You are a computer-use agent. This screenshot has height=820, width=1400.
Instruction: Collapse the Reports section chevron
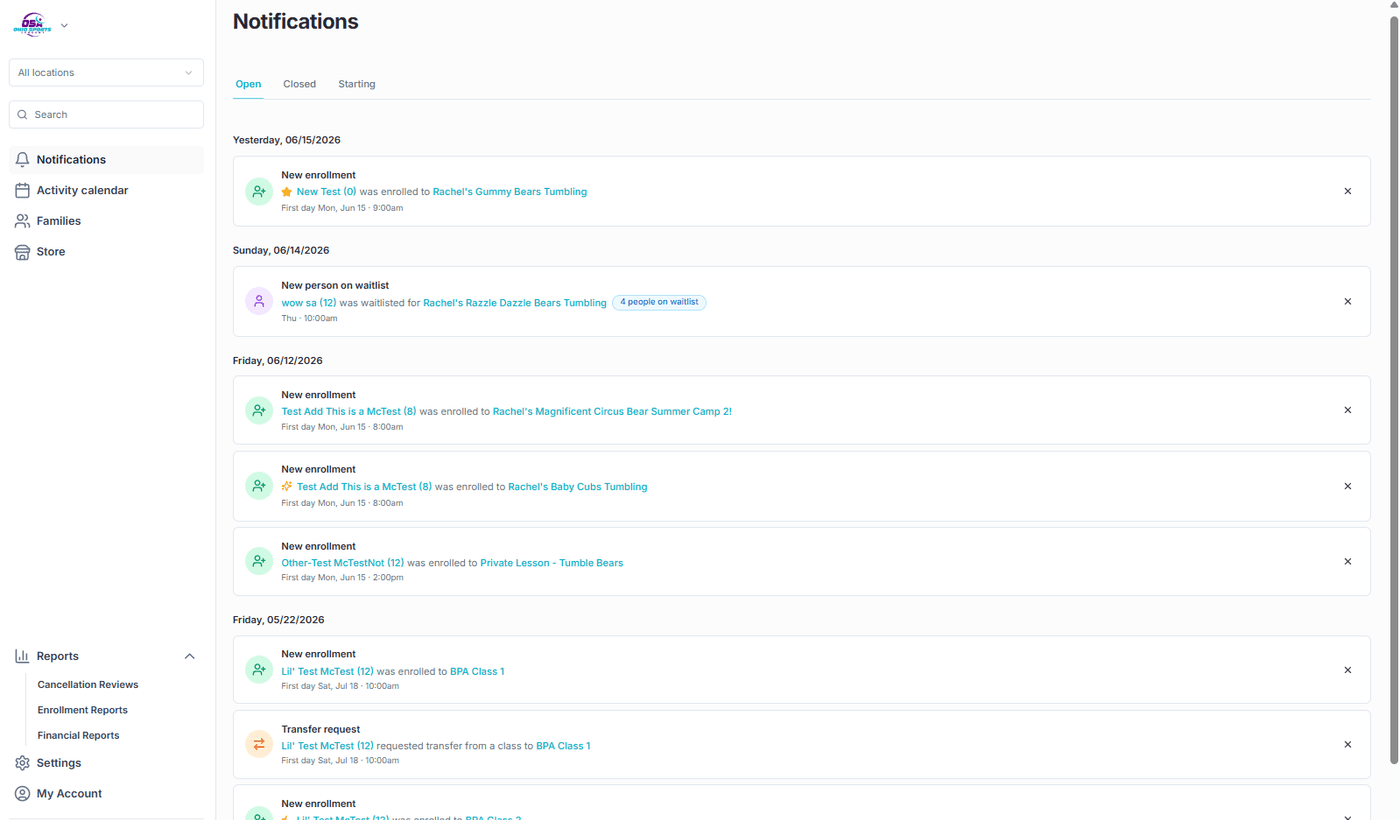[189, 656]
